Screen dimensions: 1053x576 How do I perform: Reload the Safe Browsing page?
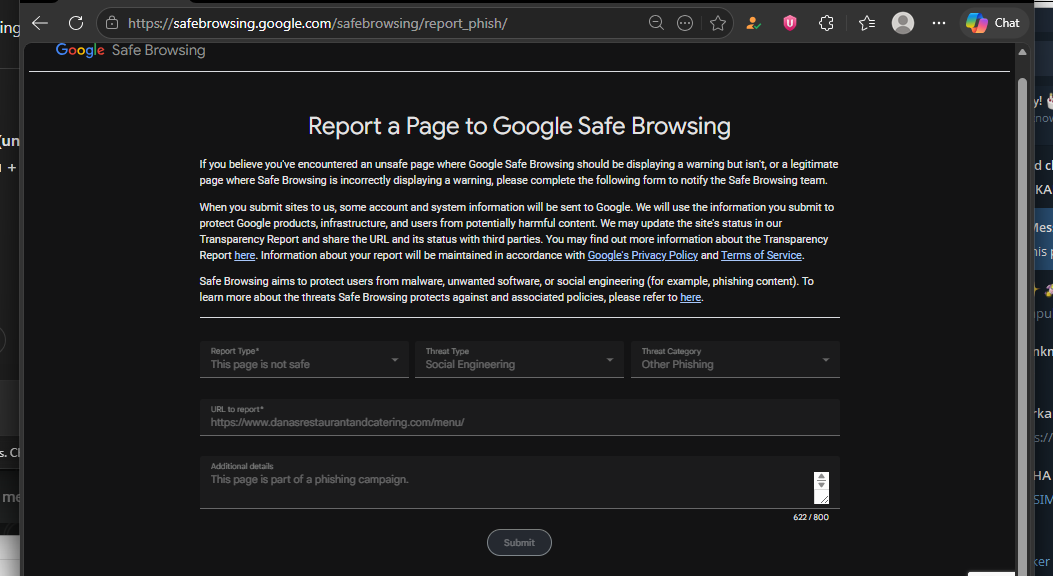click(x=76, y=23)
